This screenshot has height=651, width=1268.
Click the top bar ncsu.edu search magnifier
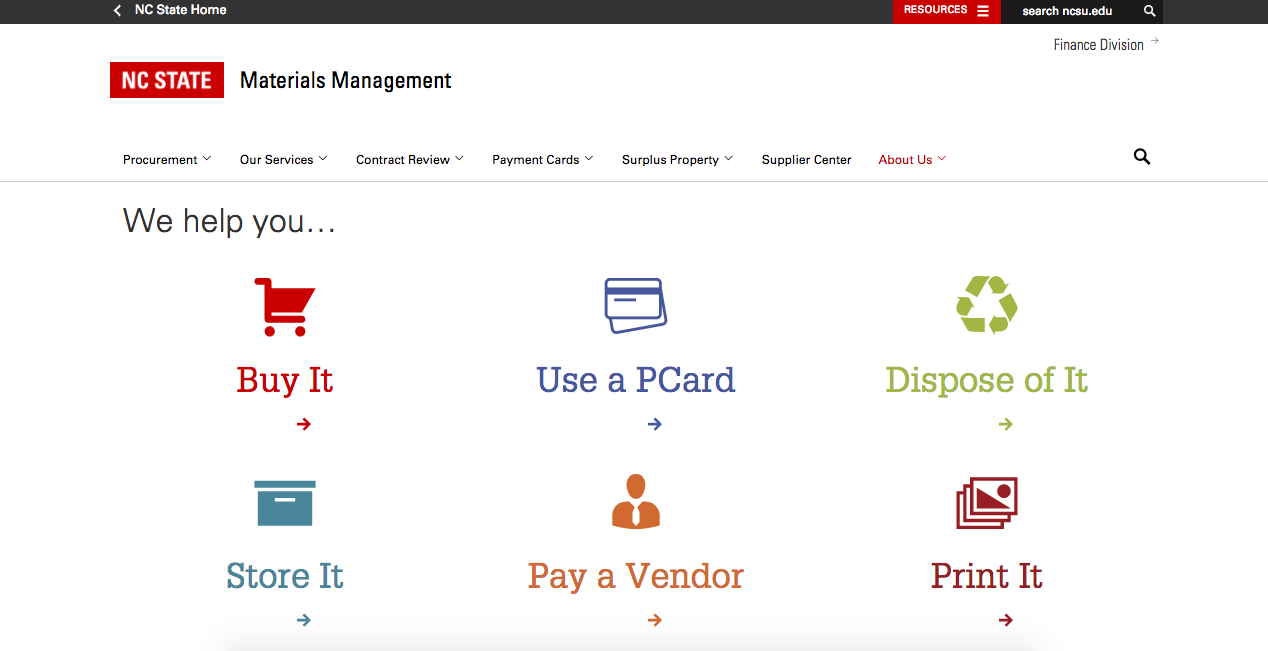(1150, 11)
